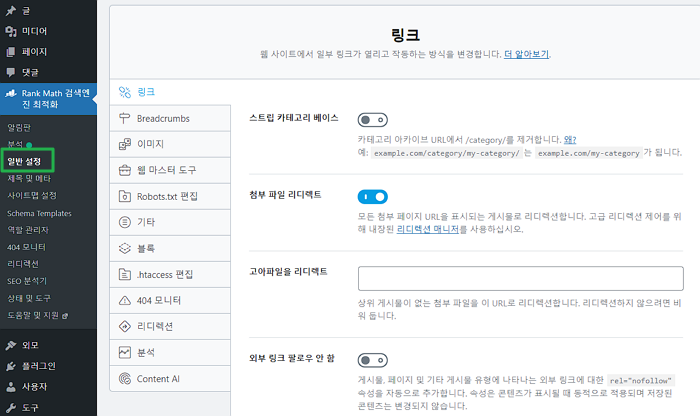Open the 분석 settings tab
Screen dimensions: 700x416
coord(170,352)
